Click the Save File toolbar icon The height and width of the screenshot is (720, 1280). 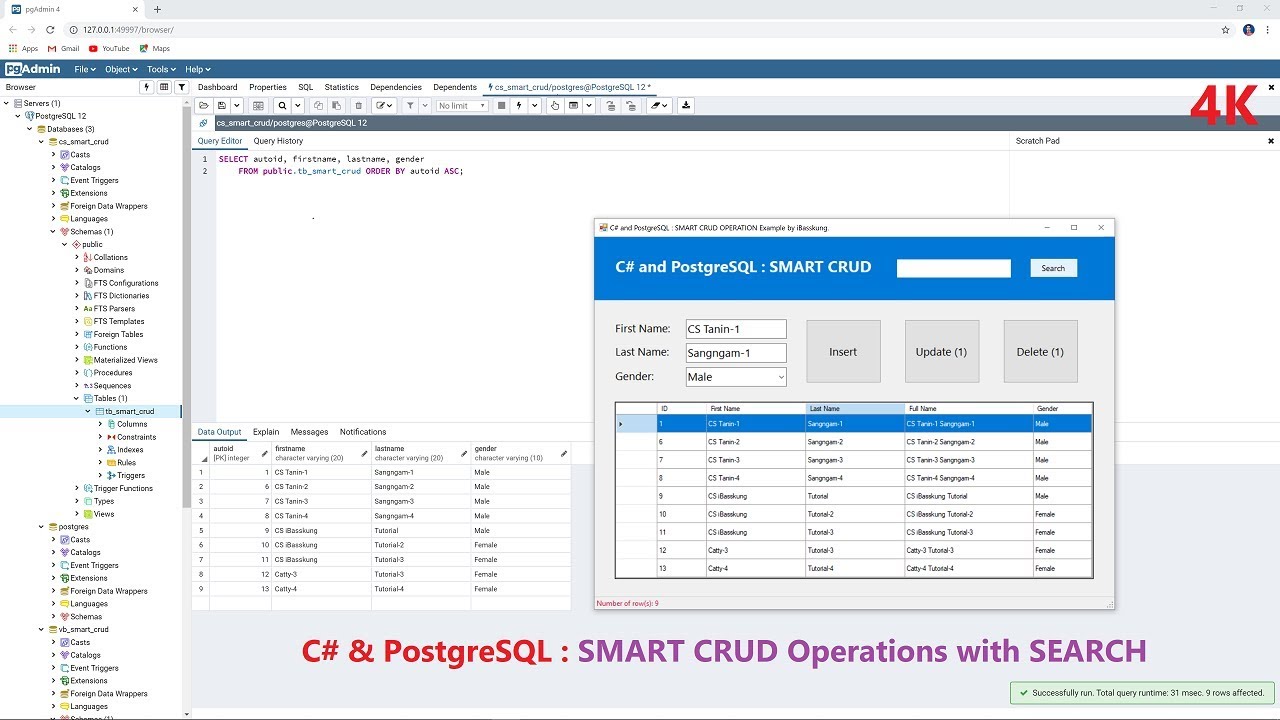[x=222, y=105]
